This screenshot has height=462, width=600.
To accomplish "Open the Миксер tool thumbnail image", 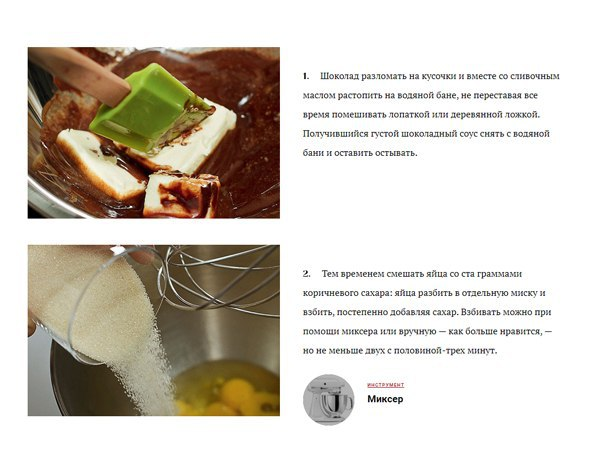I will [x=329, y=400].
